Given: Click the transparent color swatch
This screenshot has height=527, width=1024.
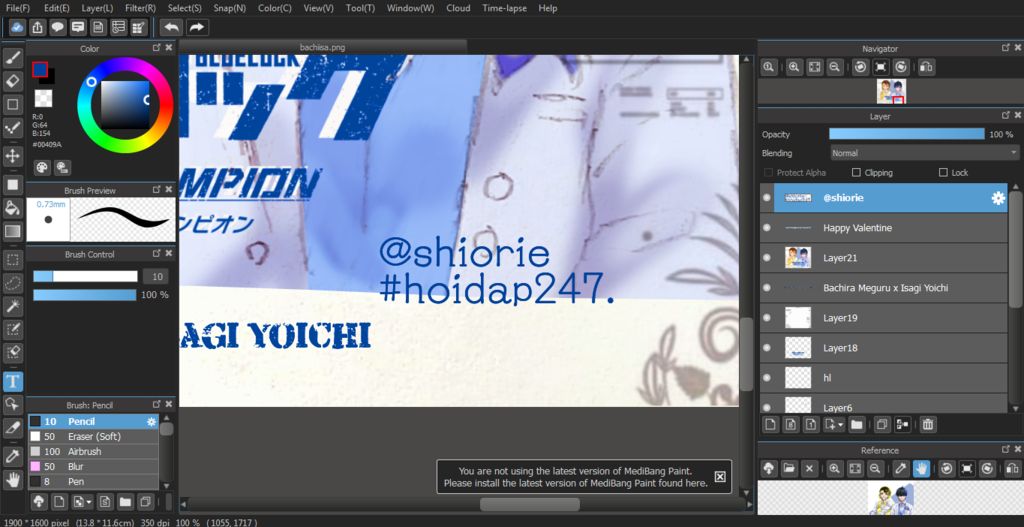Looking at the screenshot, I should click(x=43, y=98).
